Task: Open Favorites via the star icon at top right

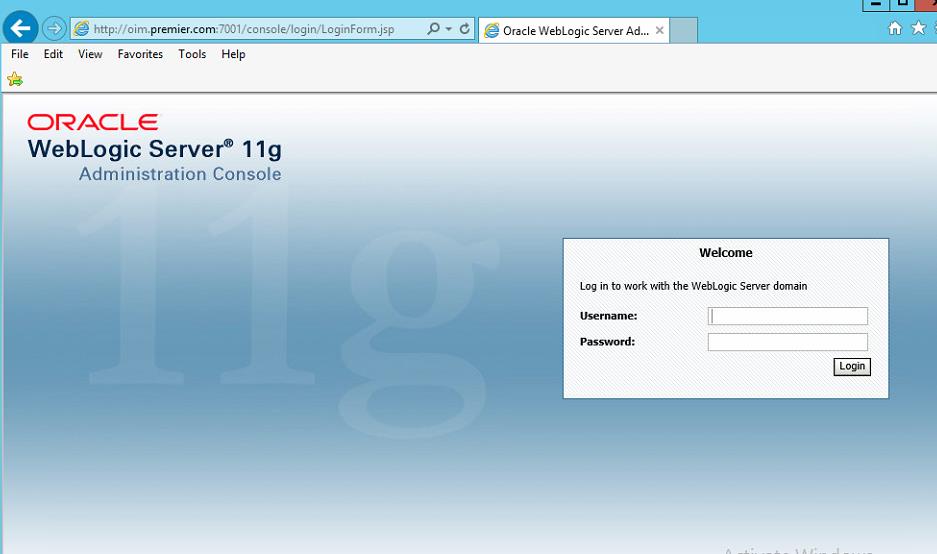Action: 918,28
